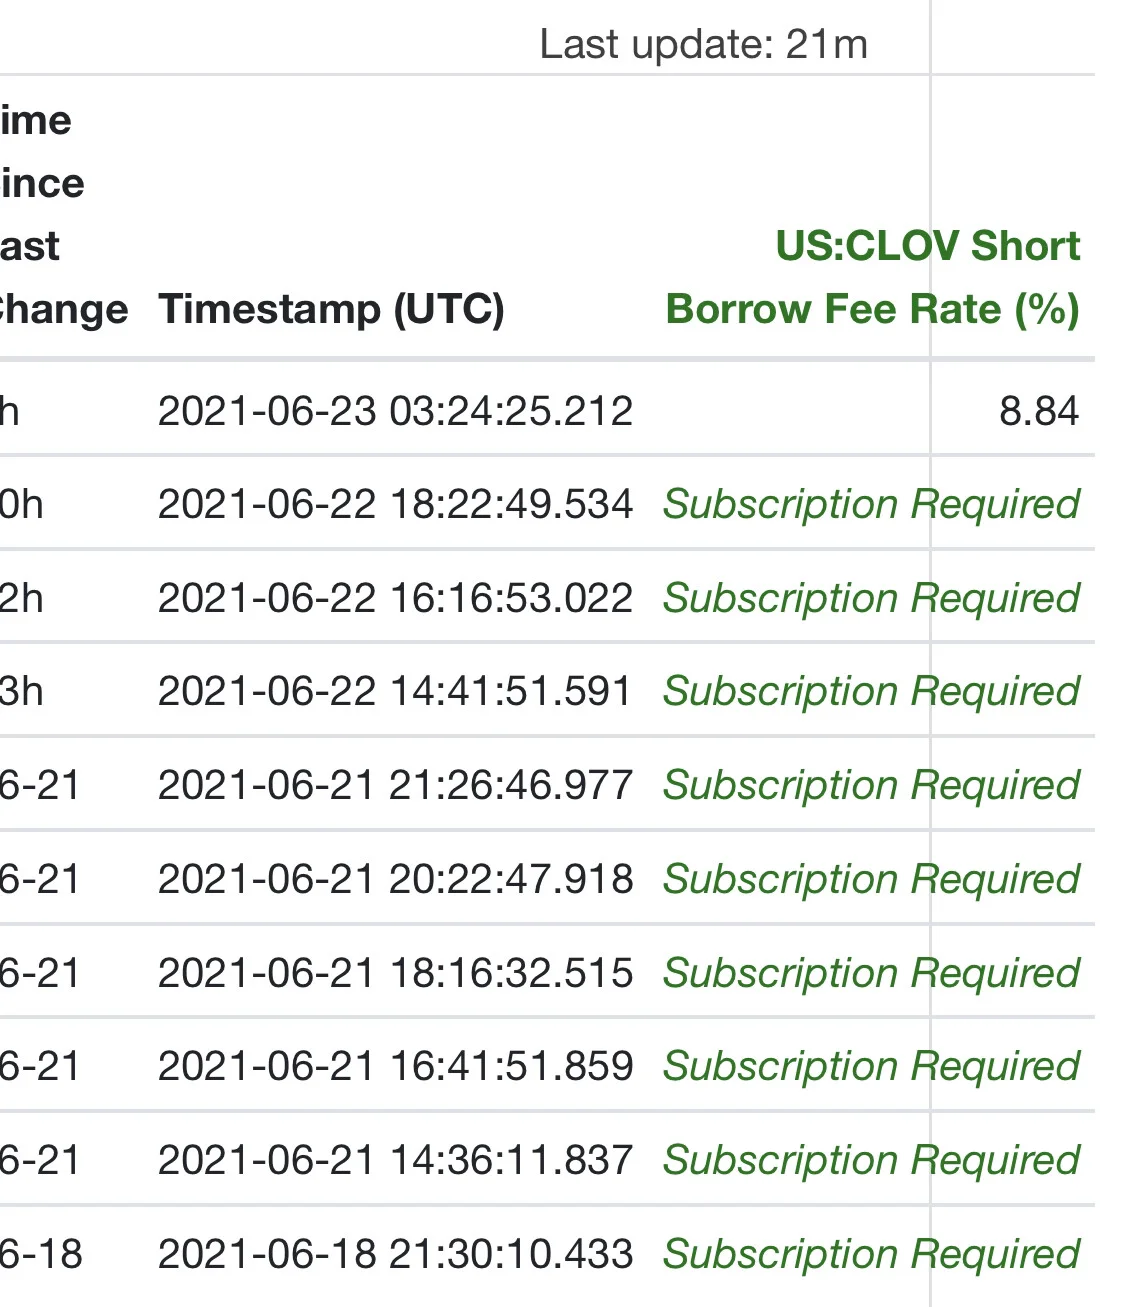Select timestamp 2021-06-18 21:30:10.433

pos(396,1254)
